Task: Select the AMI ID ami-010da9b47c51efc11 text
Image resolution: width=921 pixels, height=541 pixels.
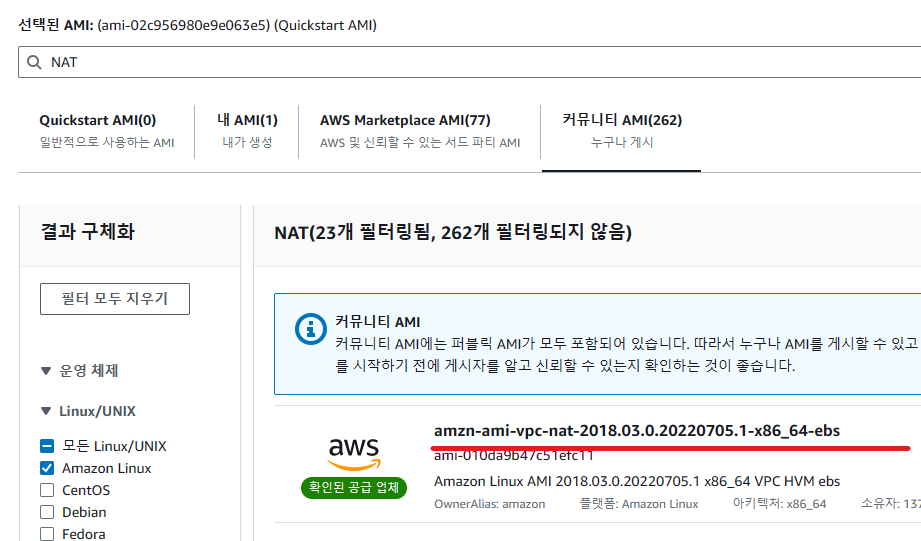Action: (514, 455)
